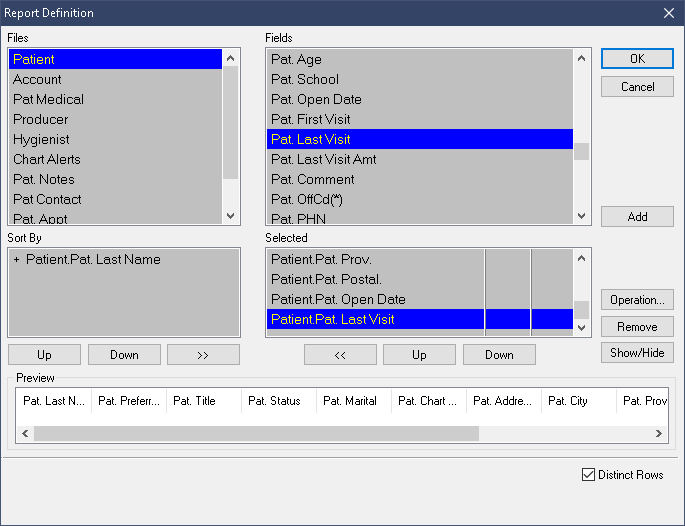Remove the selected field
The width and height of the screenshot is (685, 526).
637,327
